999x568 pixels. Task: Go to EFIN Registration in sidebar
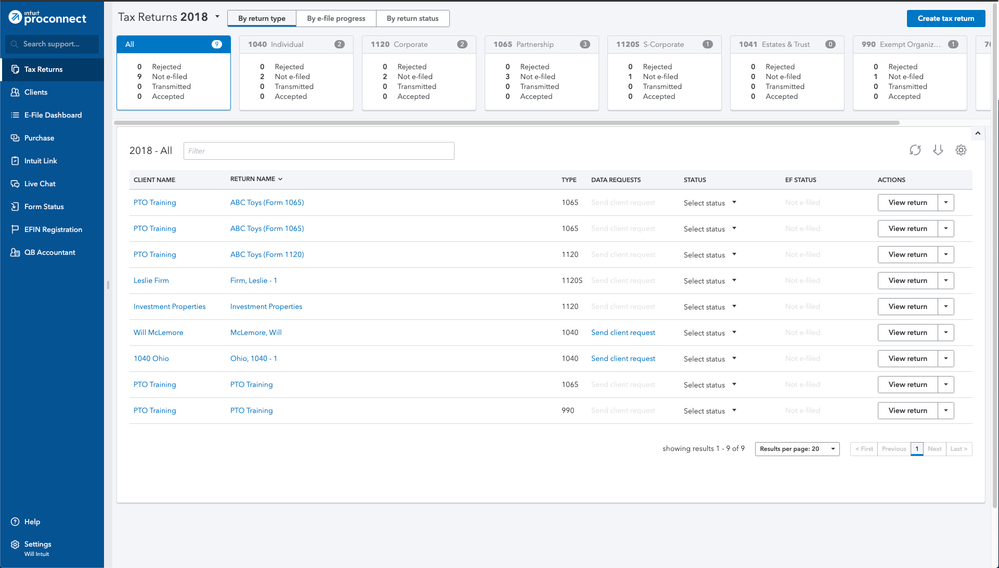52,230
